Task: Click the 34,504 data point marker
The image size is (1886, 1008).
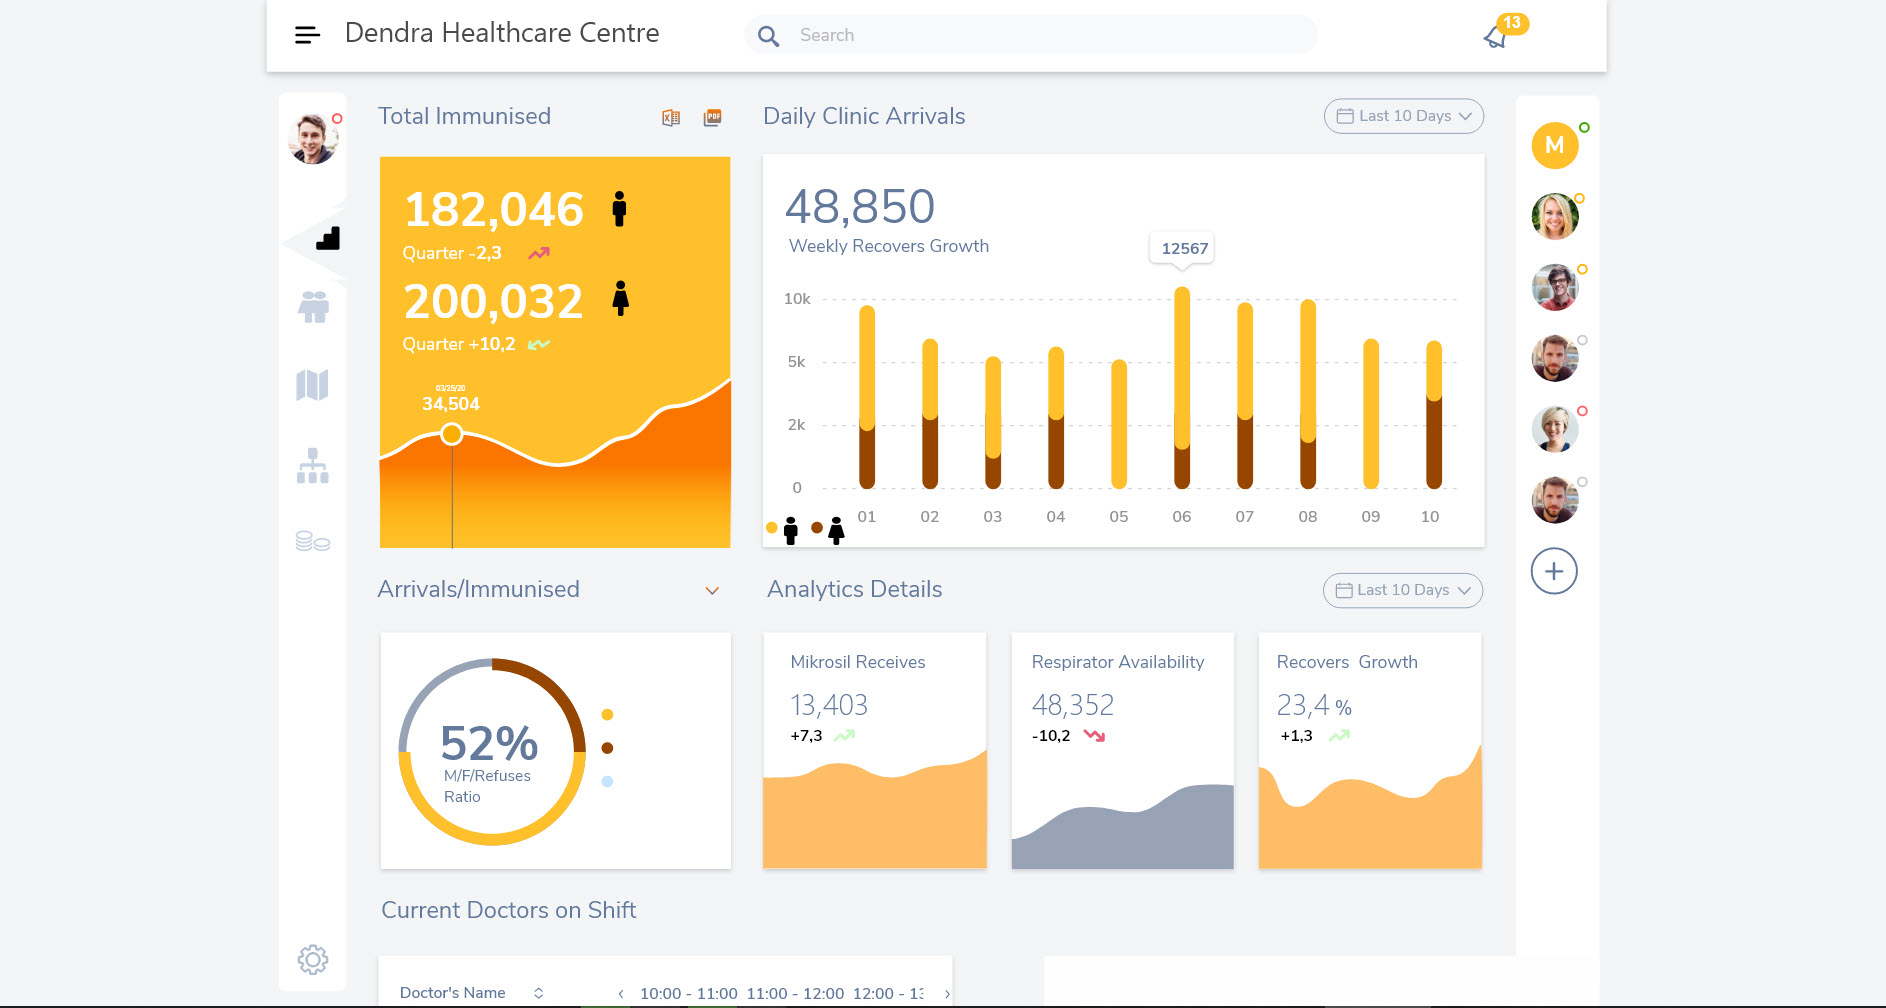Action: pos(452,434)
